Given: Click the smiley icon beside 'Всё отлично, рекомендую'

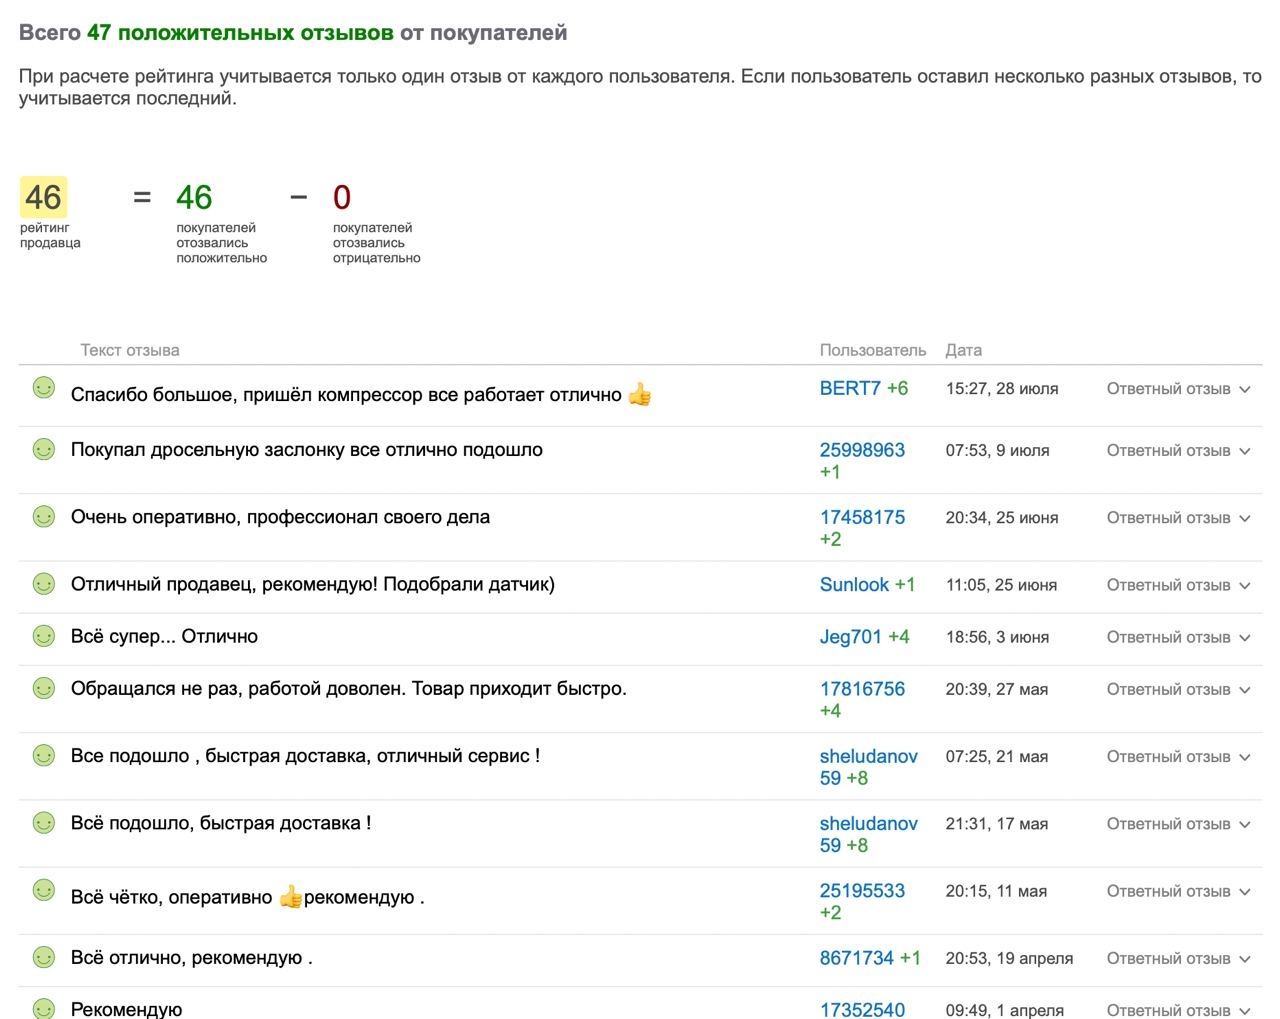Looking at the screenshot, I should point(44,957).
